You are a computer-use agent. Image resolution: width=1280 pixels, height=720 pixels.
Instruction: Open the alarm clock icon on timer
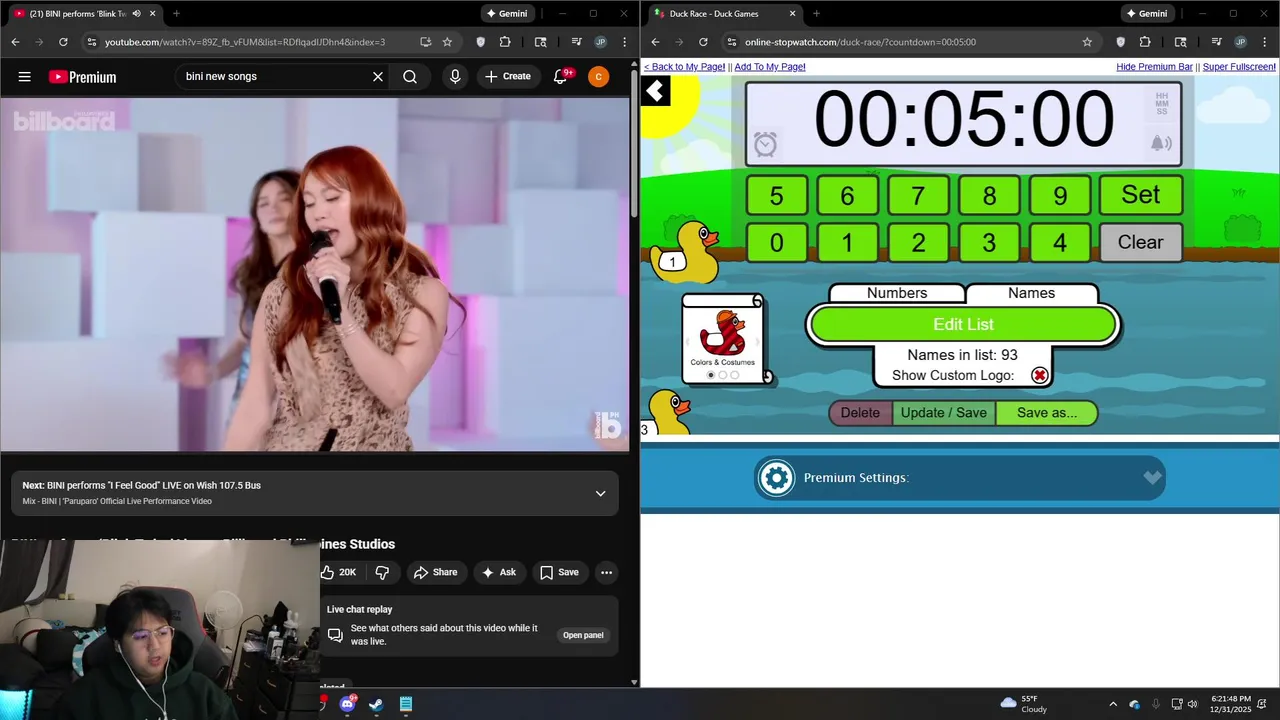click(765, 145)
